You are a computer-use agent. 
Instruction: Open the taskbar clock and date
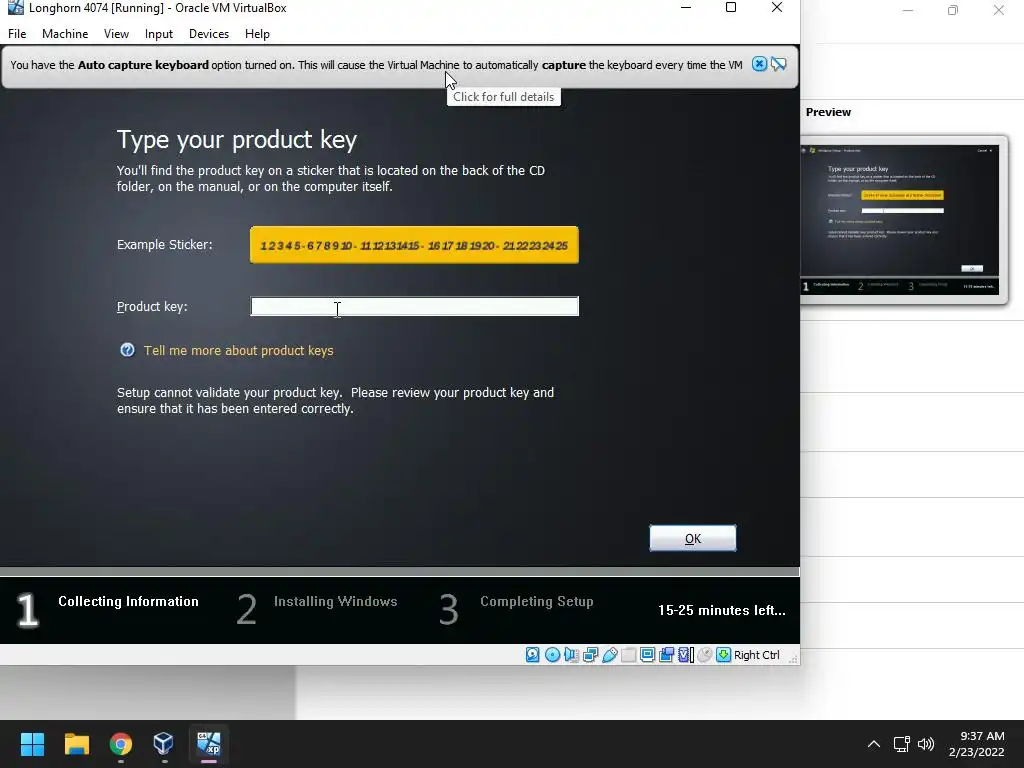[x=977, y=744]
